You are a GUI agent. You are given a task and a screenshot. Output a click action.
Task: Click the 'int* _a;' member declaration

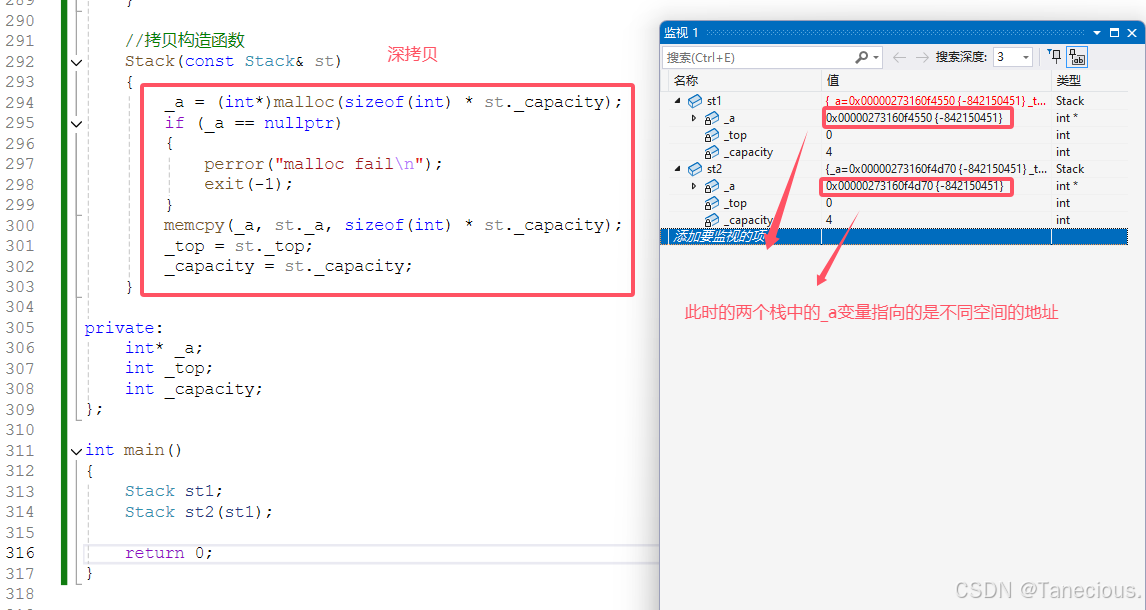(x=164, y=348)
